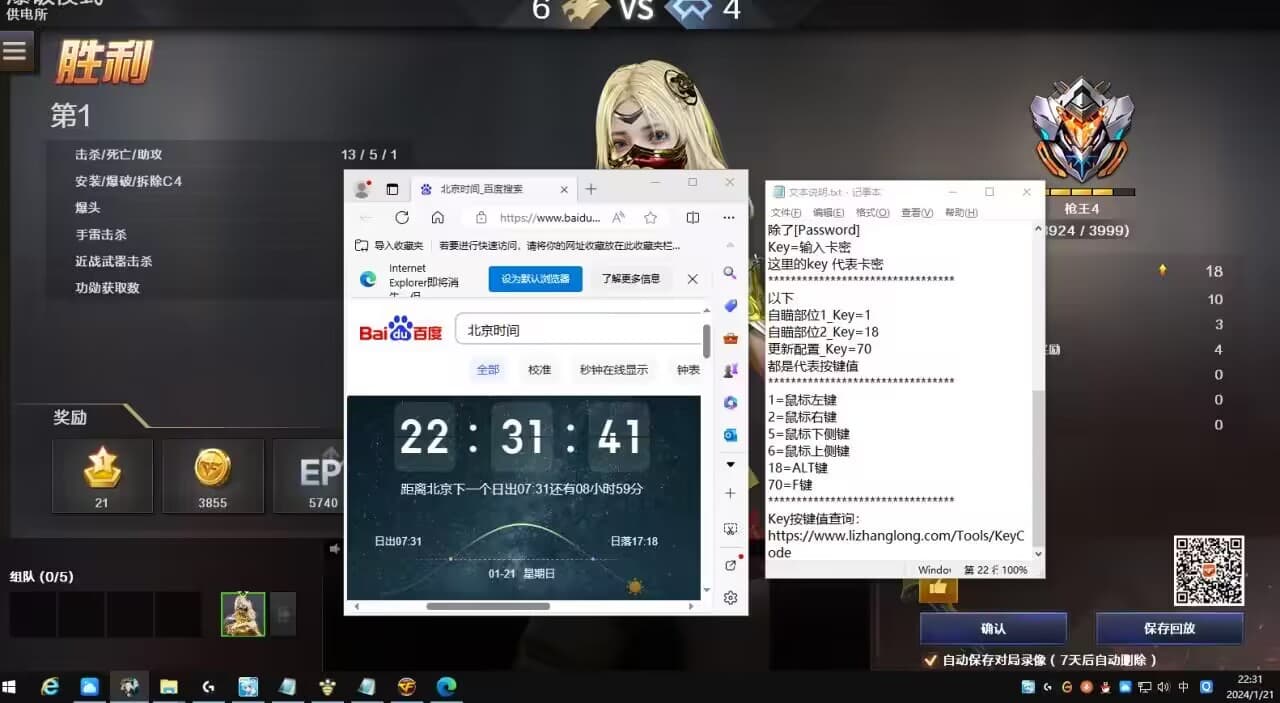Viewport: 1280px width, 703px height.
Task: Click the thumbs-up like icon
Action: pos(938,589)
